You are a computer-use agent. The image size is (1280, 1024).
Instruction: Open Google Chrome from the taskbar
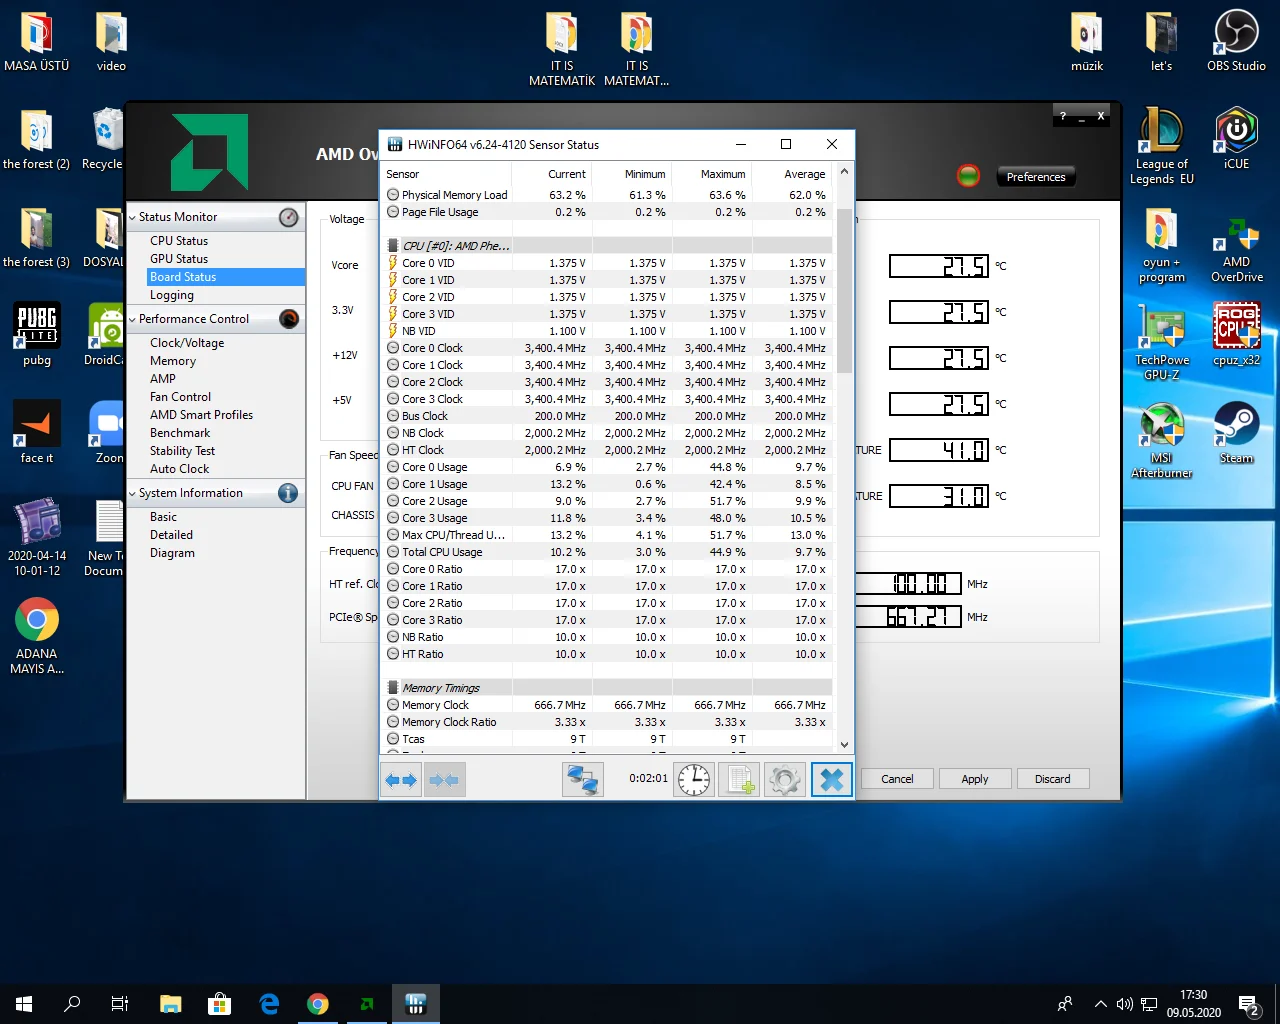click(x=318, y=1004)
